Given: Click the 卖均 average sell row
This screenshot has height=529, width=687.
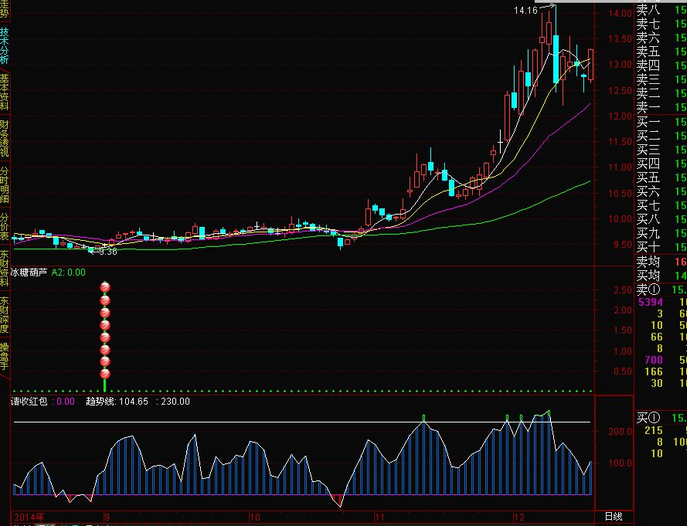Looking at the screenshot, I should pos(661,262).
